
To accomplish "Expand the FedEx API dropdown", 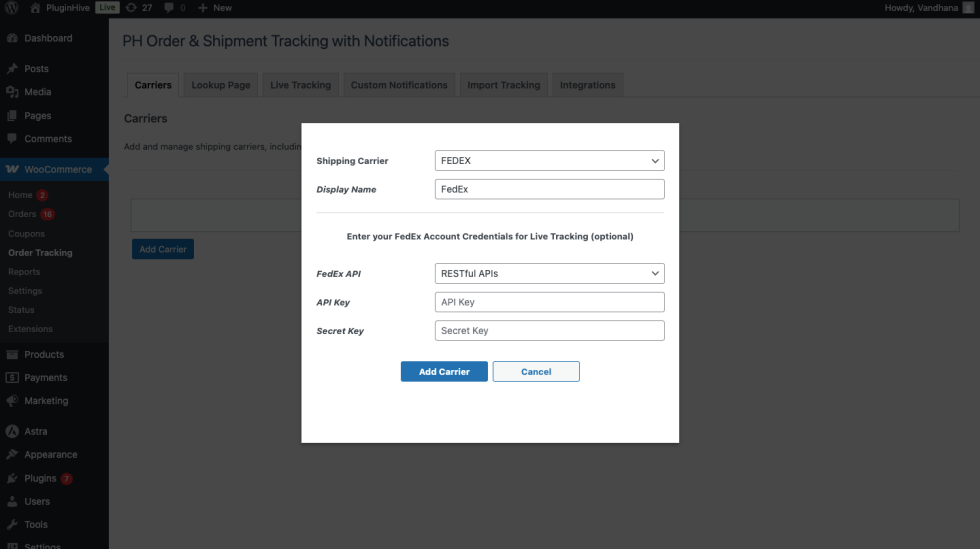I will (x=550, y=273).
